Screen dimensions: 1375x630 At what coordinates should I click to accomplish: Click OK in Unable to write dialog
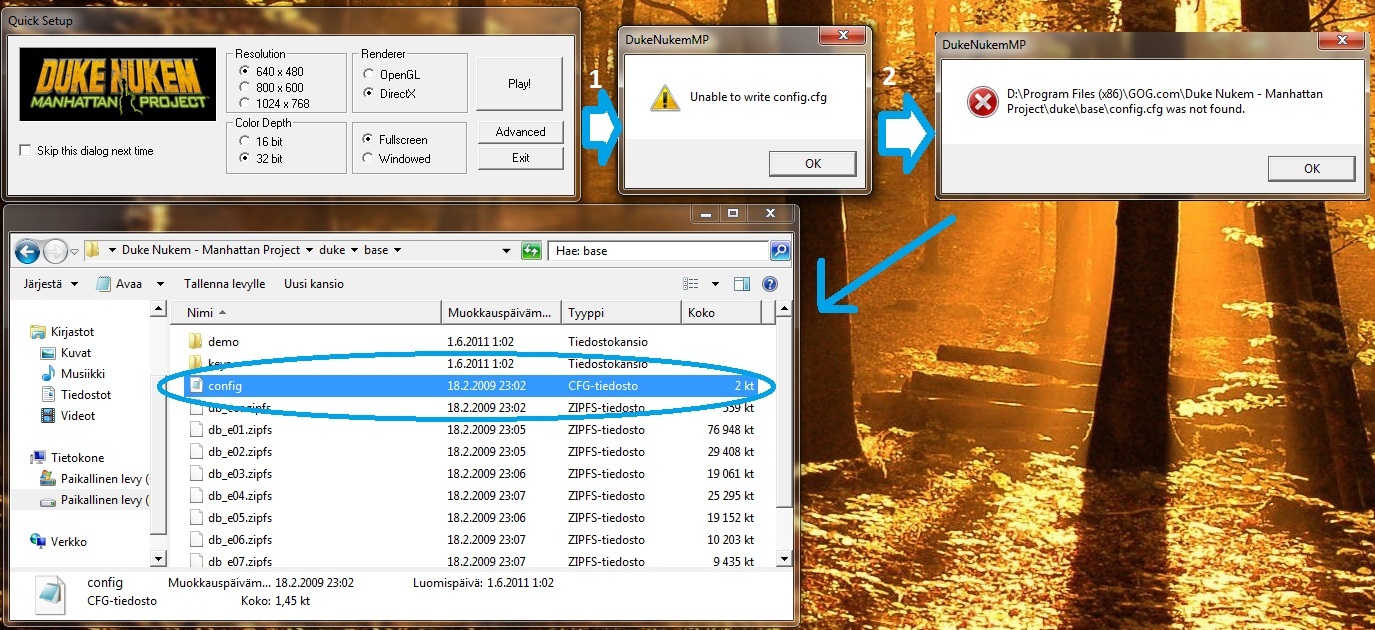tap(813, 164)
